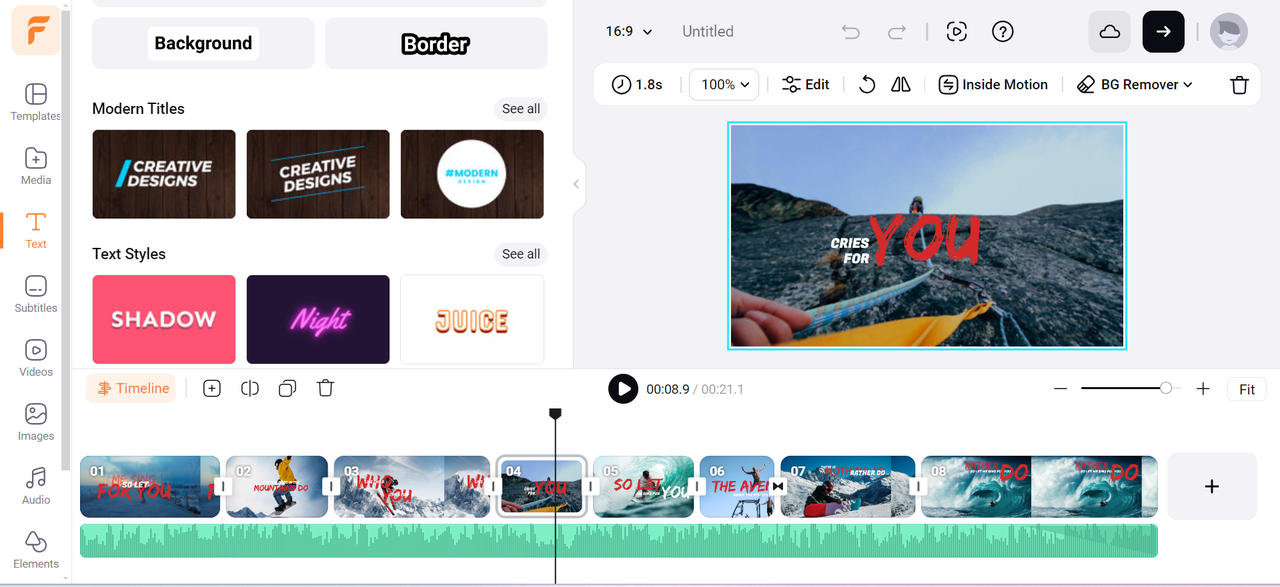This screenshot has width=1280, height=587.
Task: Add a scene with the timeline plus icon
Action: click(x=212, y=389)
